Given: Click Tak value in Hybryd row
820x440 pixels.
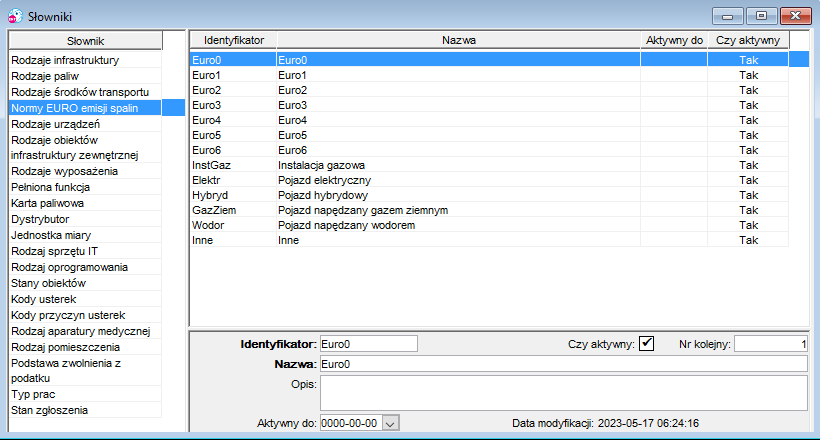Looking at the screenshot, I should coord(748,195).
